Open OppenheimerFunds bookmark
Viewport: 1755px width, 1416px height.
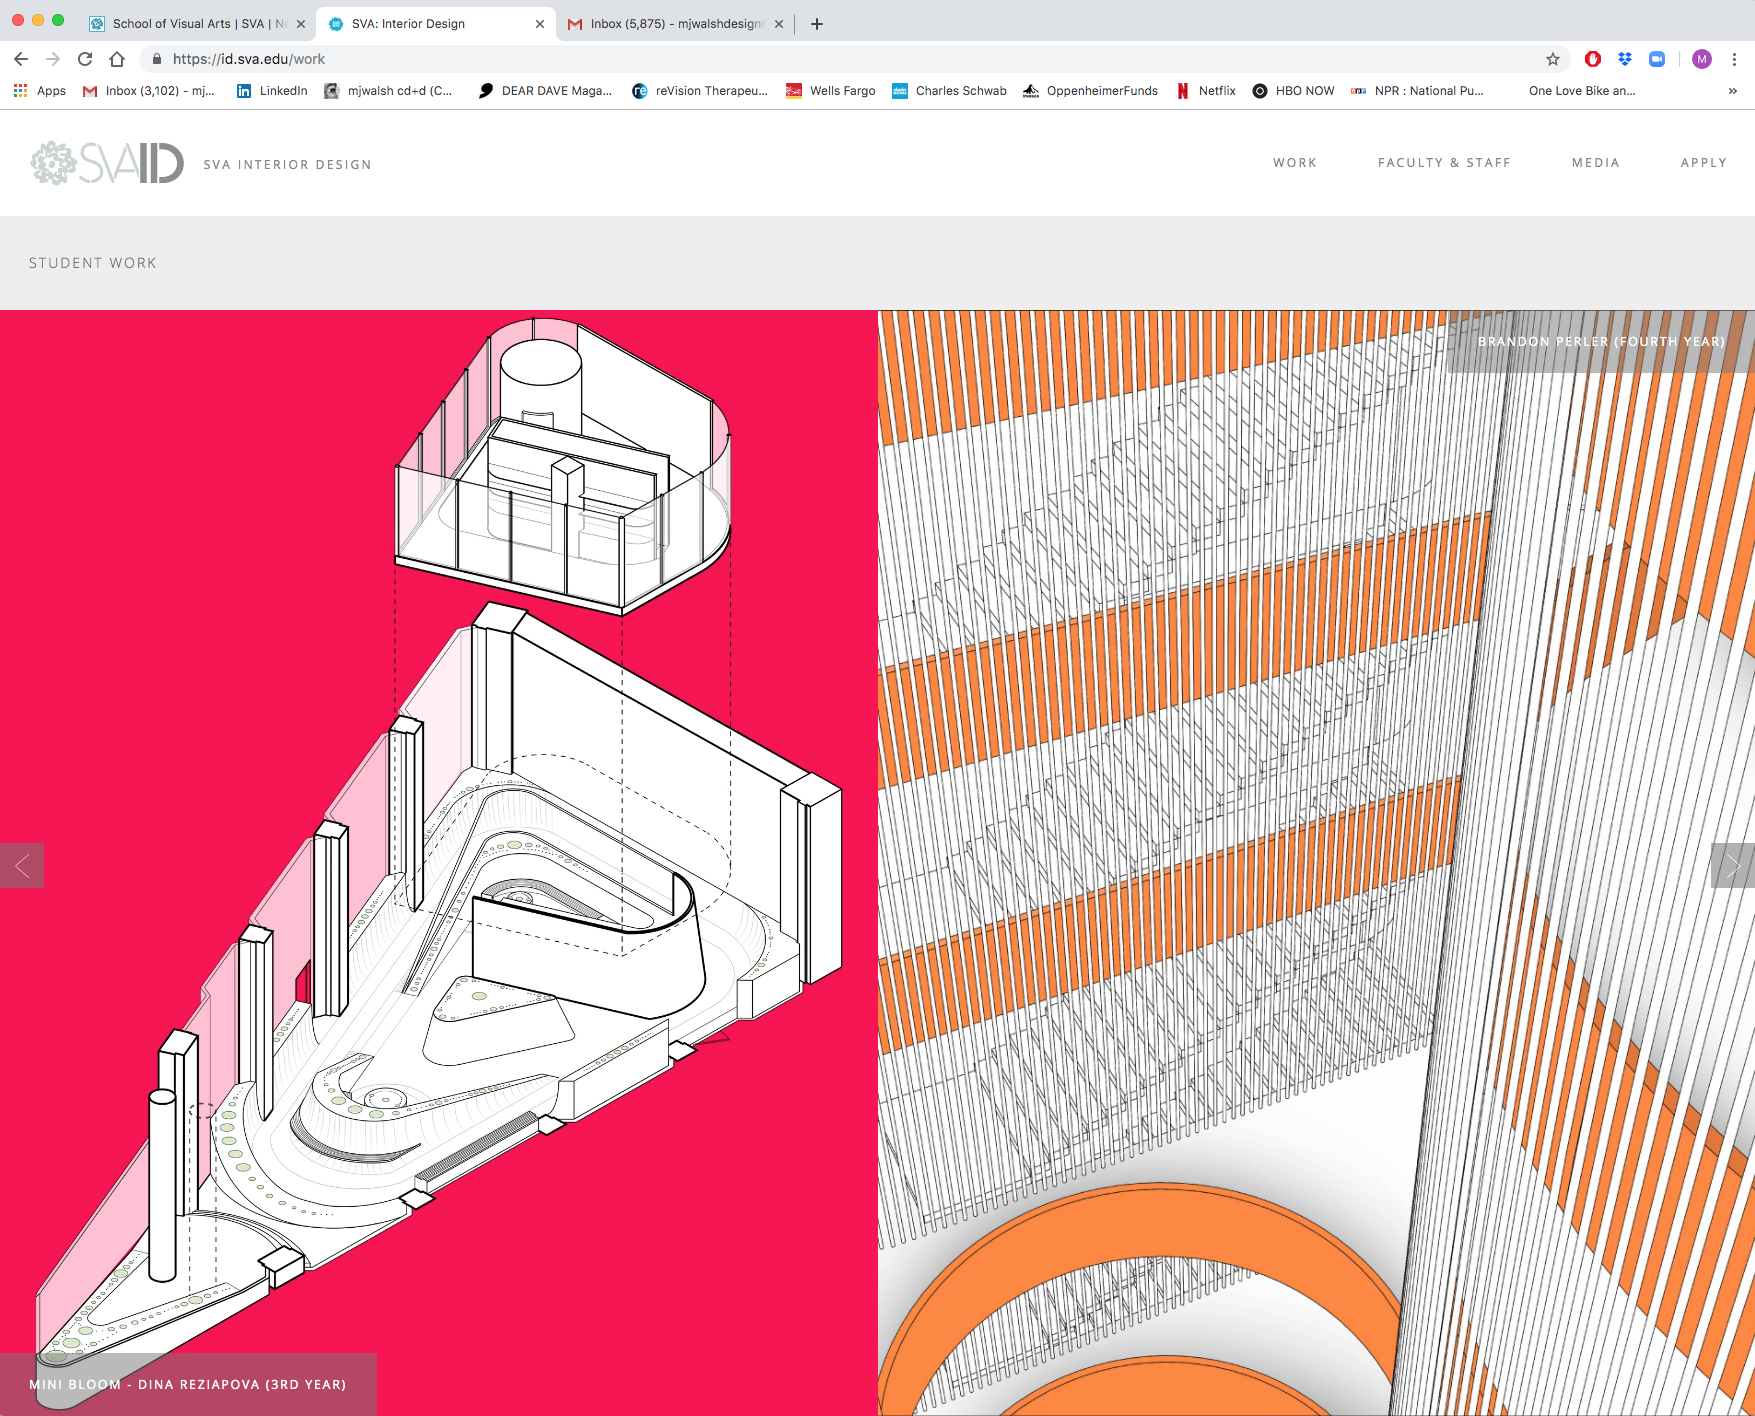(1090, 91)
